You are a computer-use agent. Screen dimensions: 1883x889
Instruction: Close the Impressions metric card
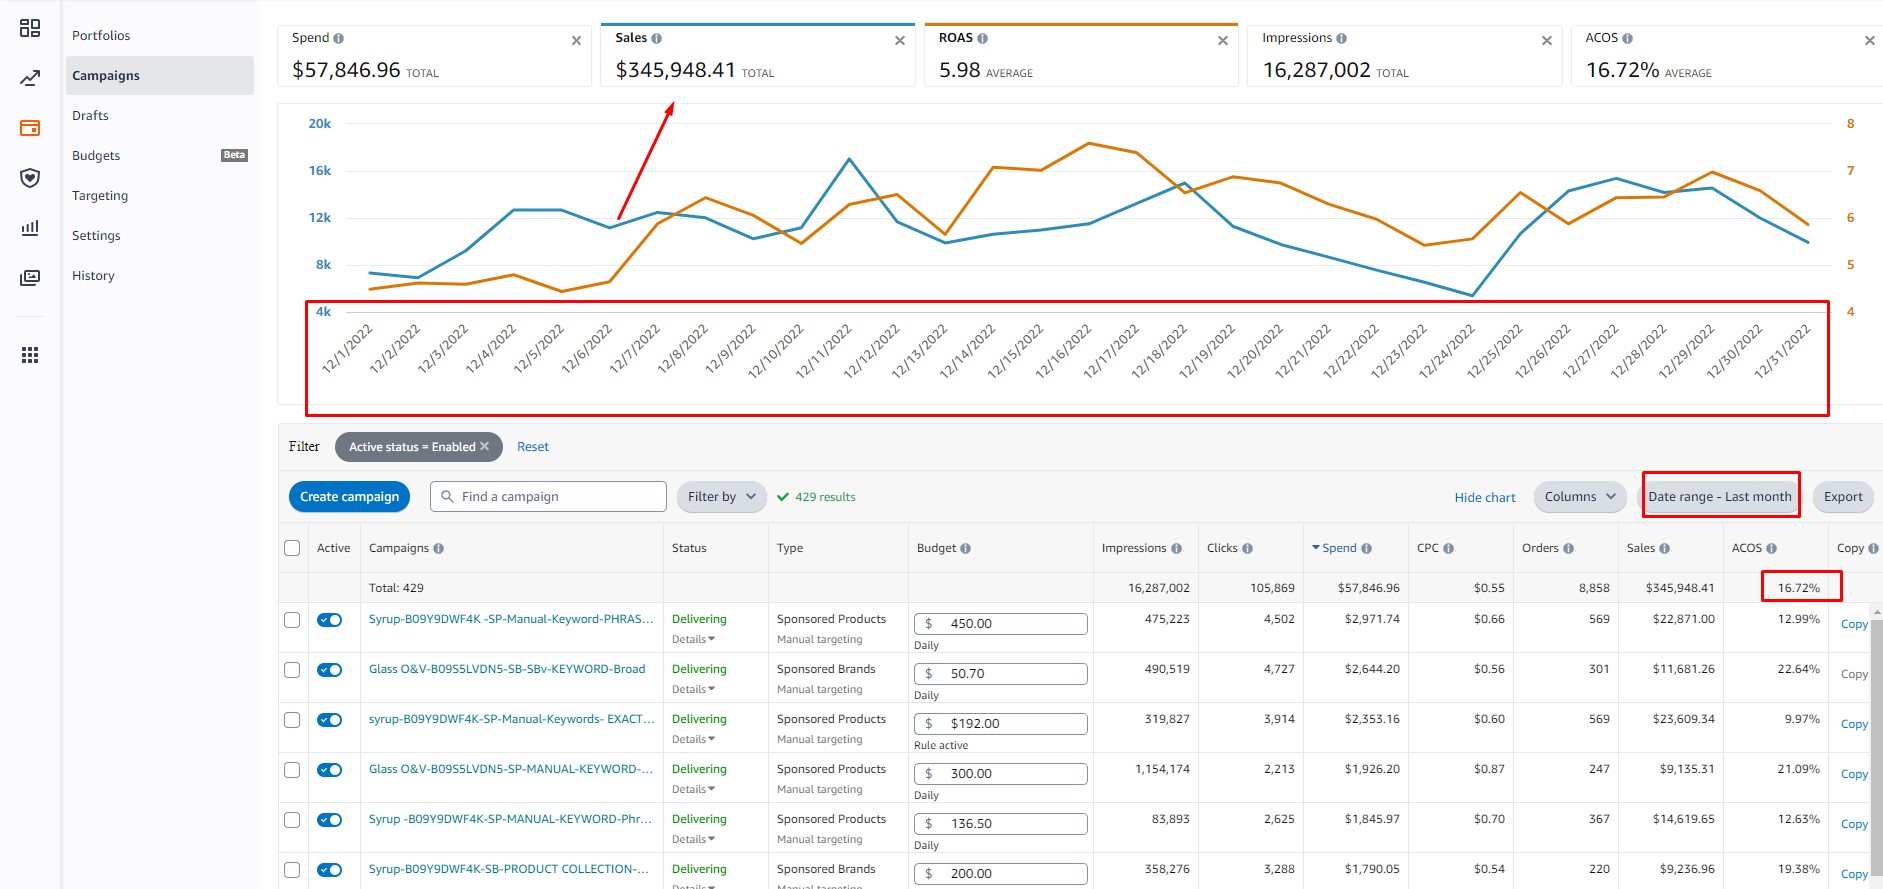pyautogui.click(x=1547, y=41)
